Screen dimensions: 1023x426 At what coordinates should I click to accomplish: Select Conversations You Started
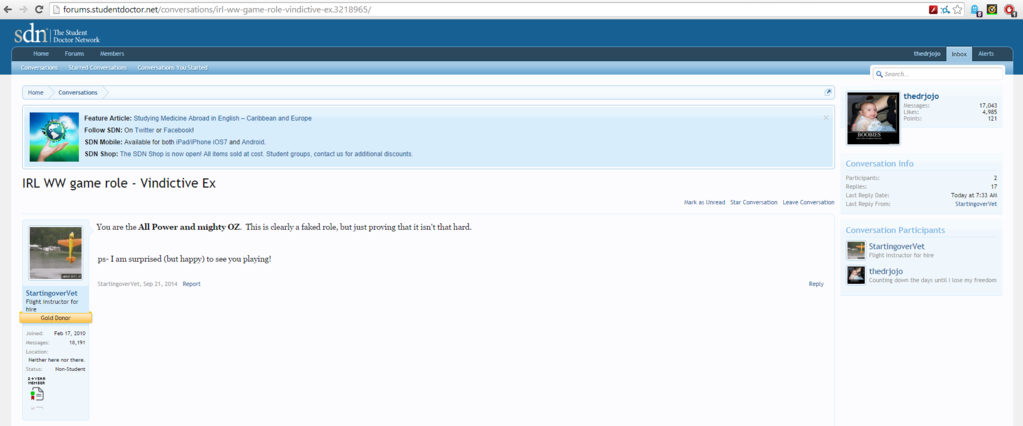[x=172, y=67]
